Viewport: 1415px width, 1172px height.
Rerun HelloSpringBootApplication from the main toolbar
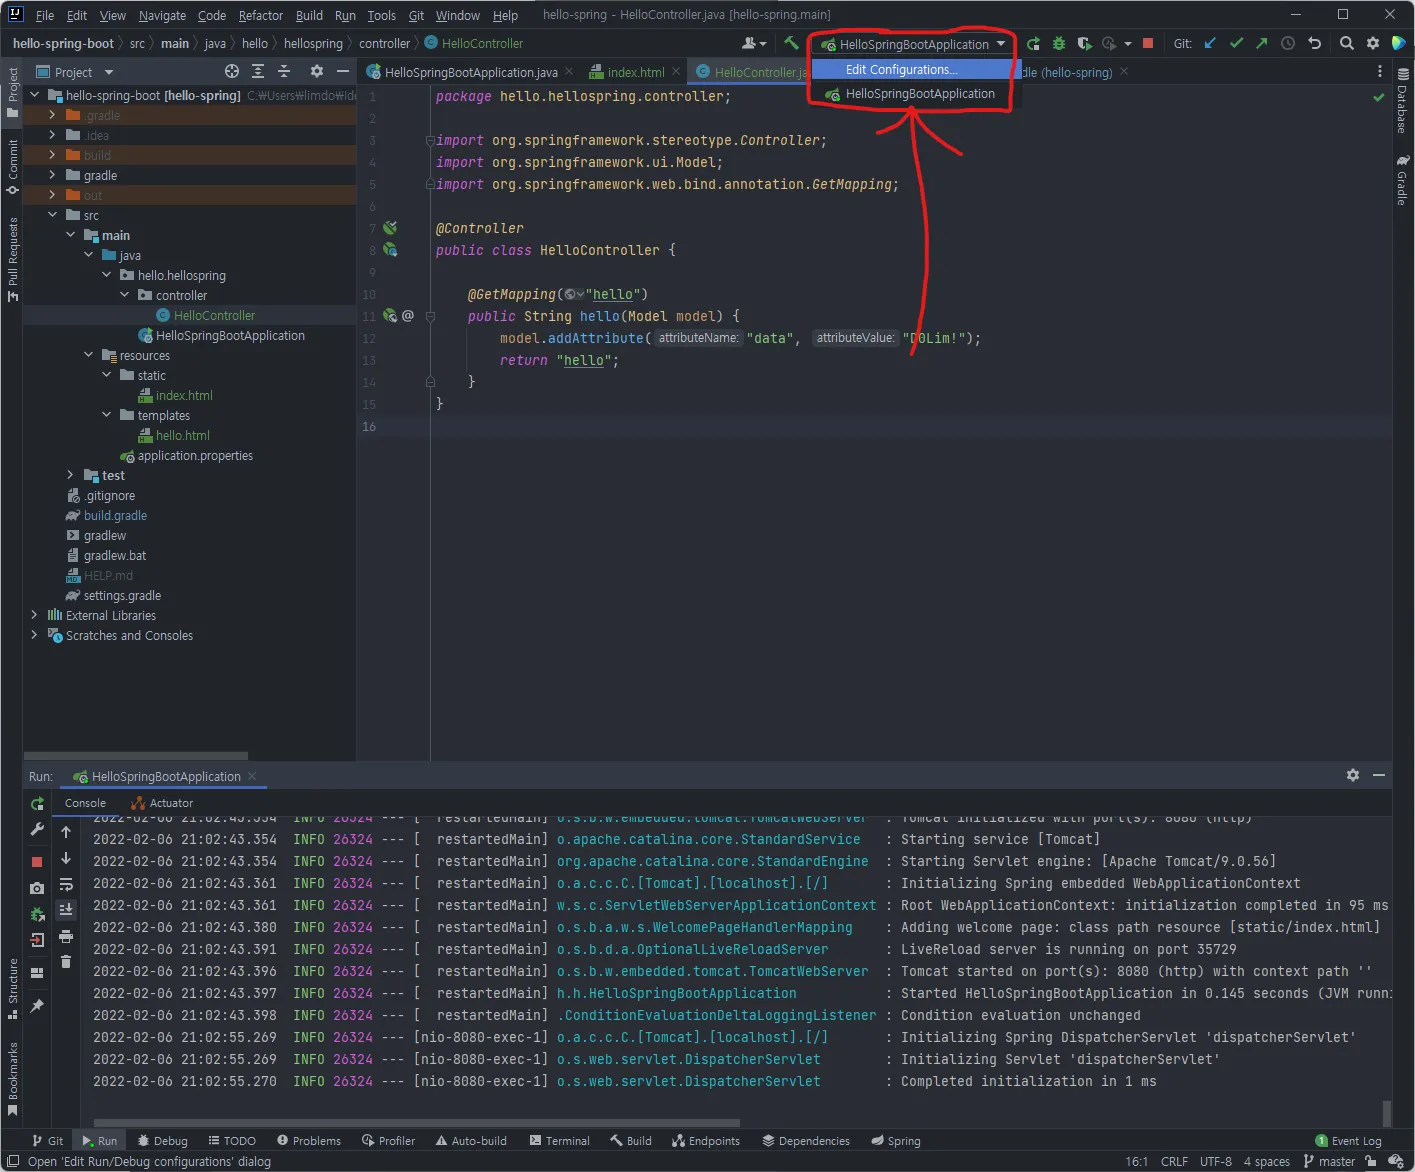1033,43
